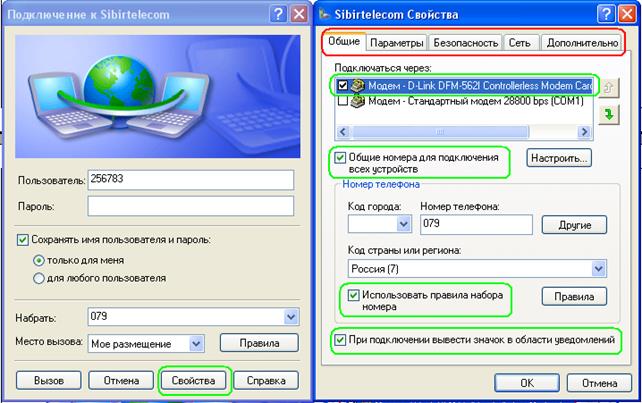Screen dimensions: 642x403
Task: Open the Свойства button
Action: (193, 380)
